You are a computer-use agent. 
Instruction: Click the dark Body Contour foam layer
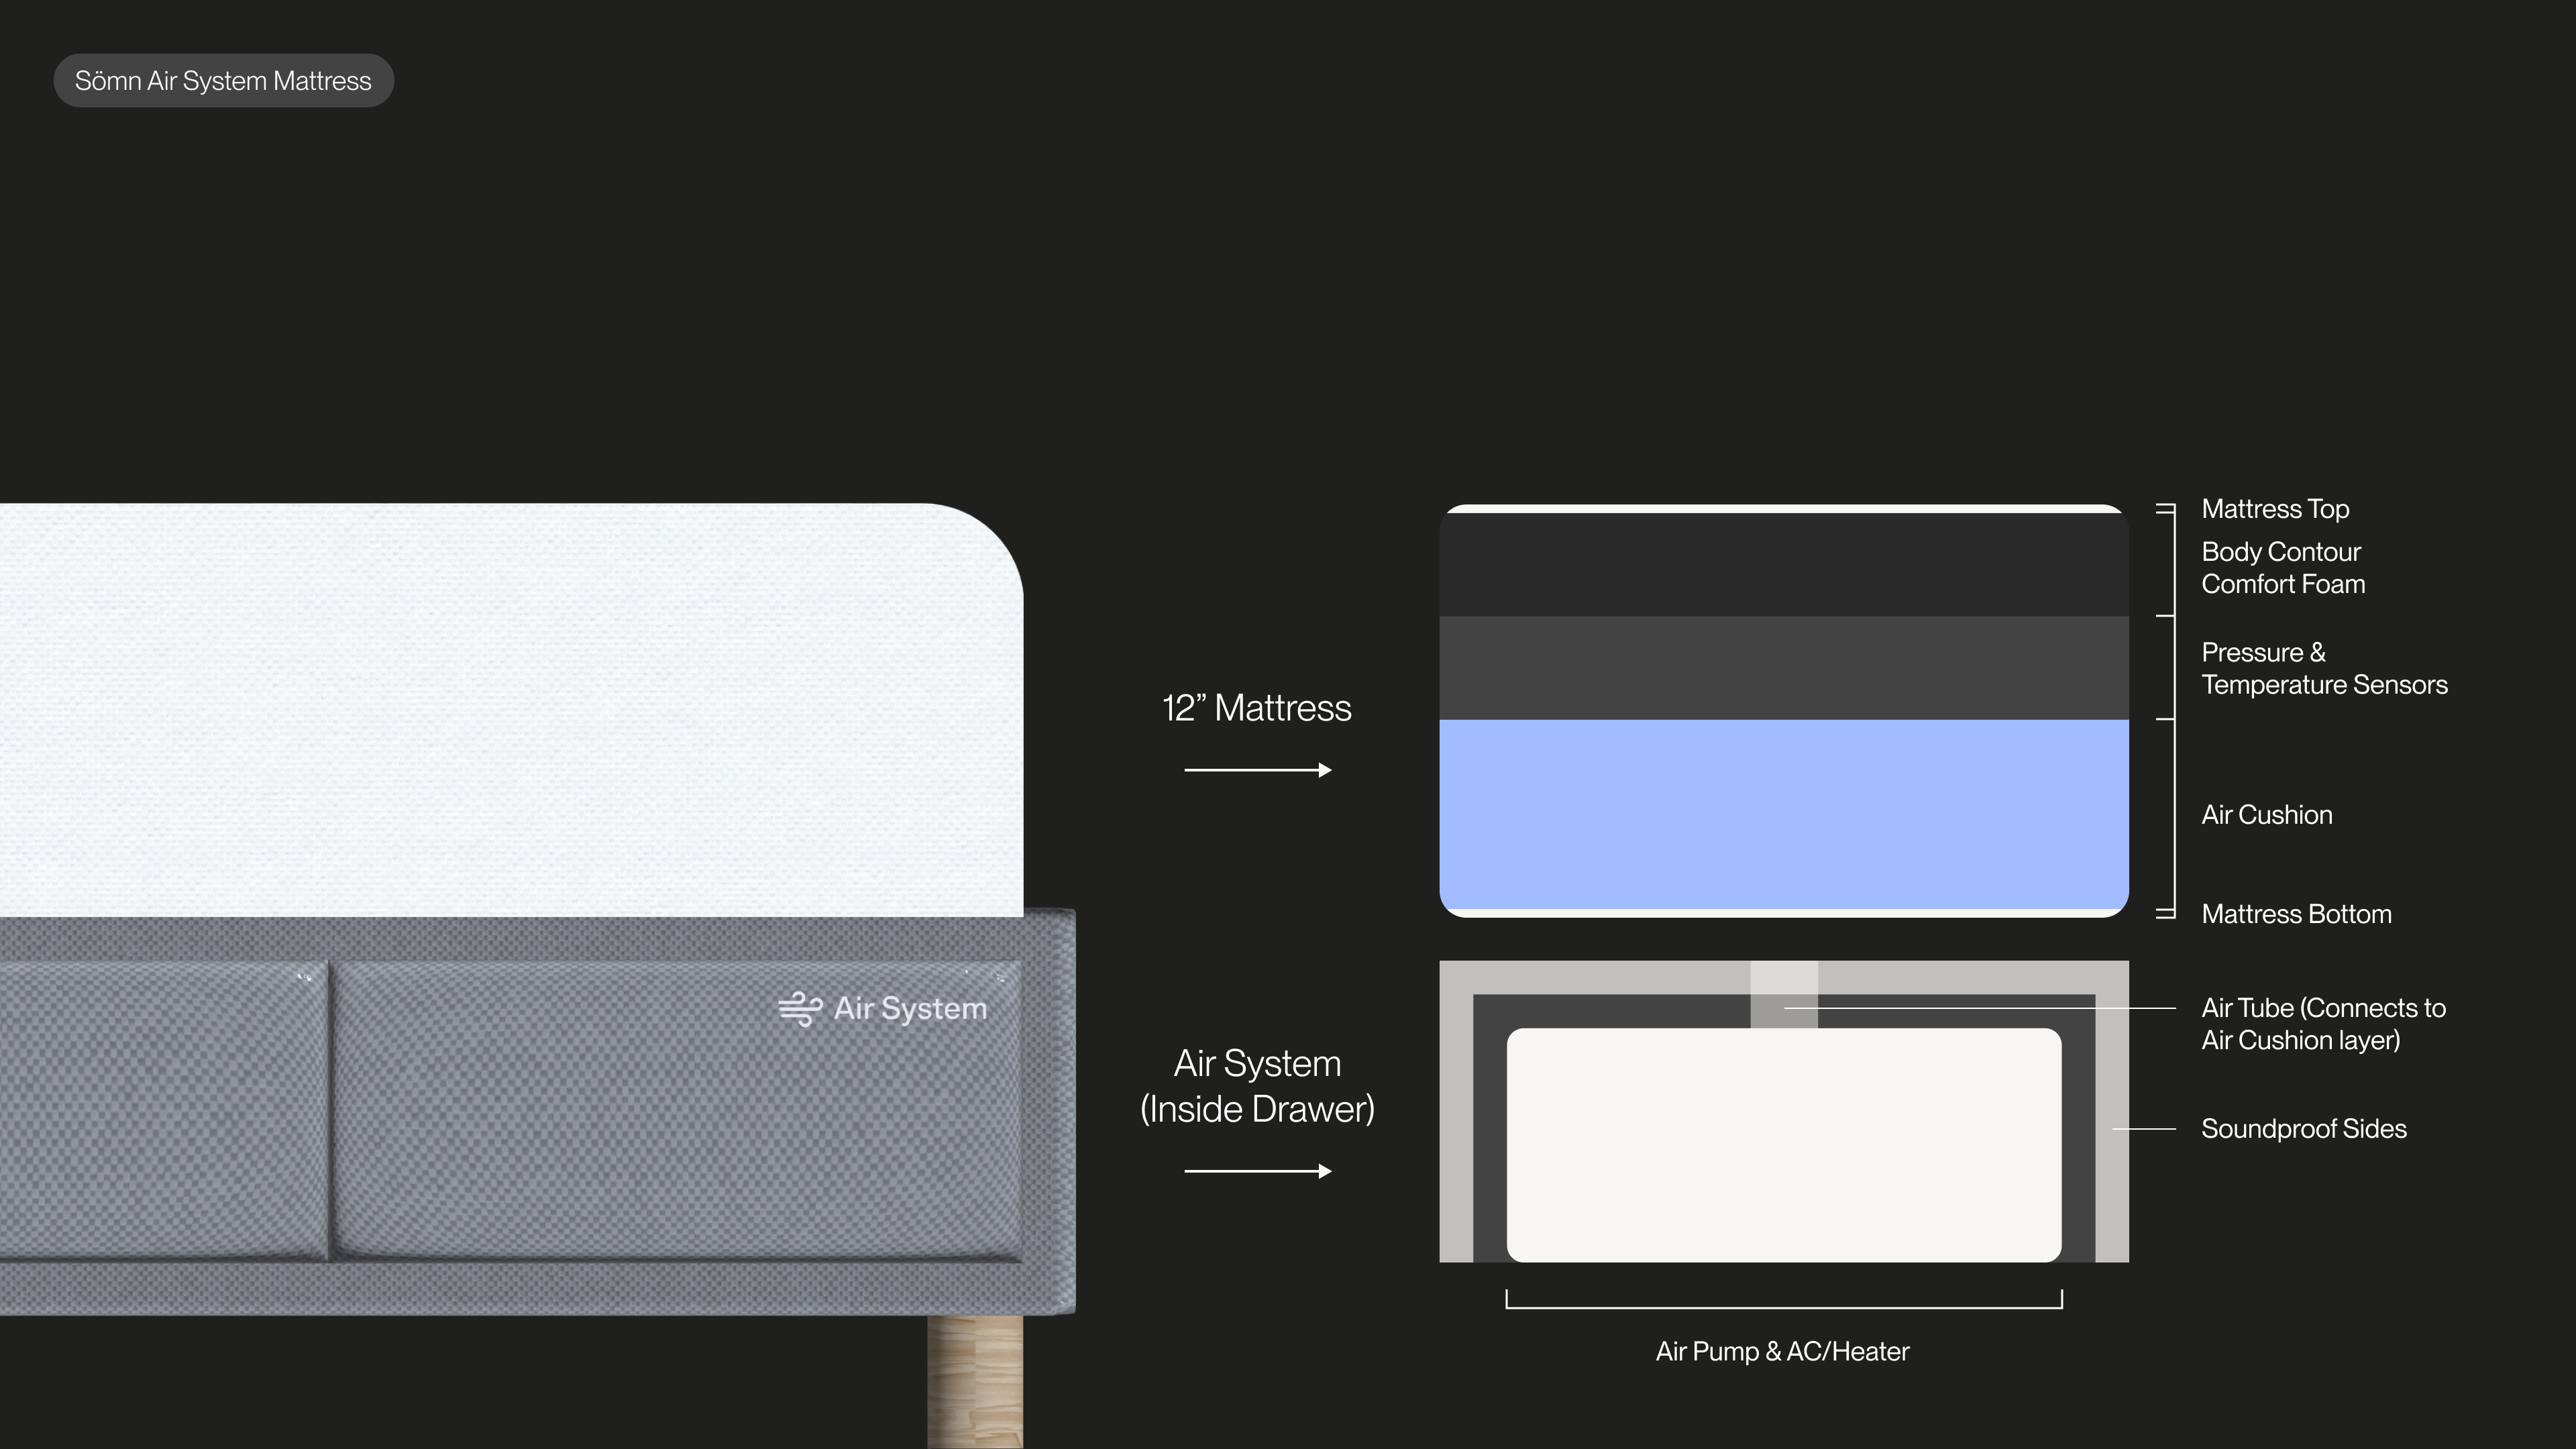1783,564
